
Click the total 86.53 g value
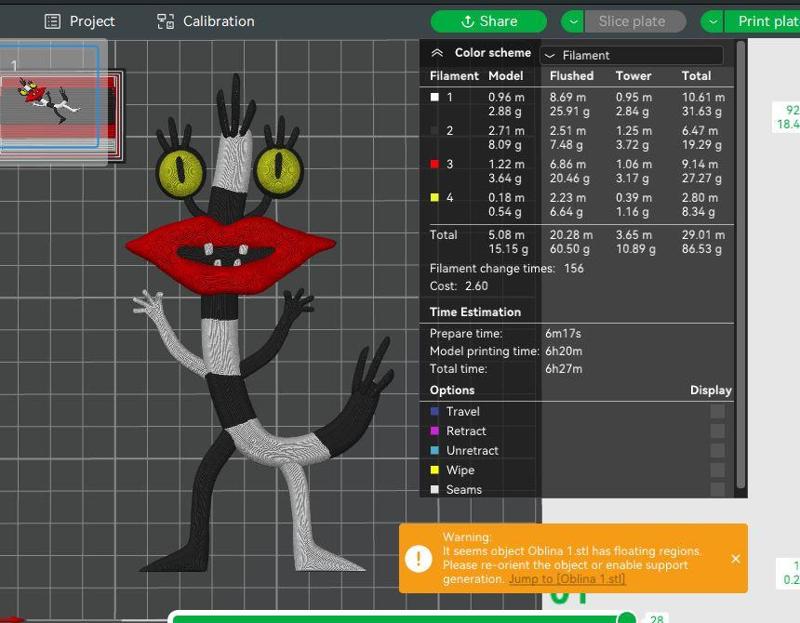click(702, 250)
